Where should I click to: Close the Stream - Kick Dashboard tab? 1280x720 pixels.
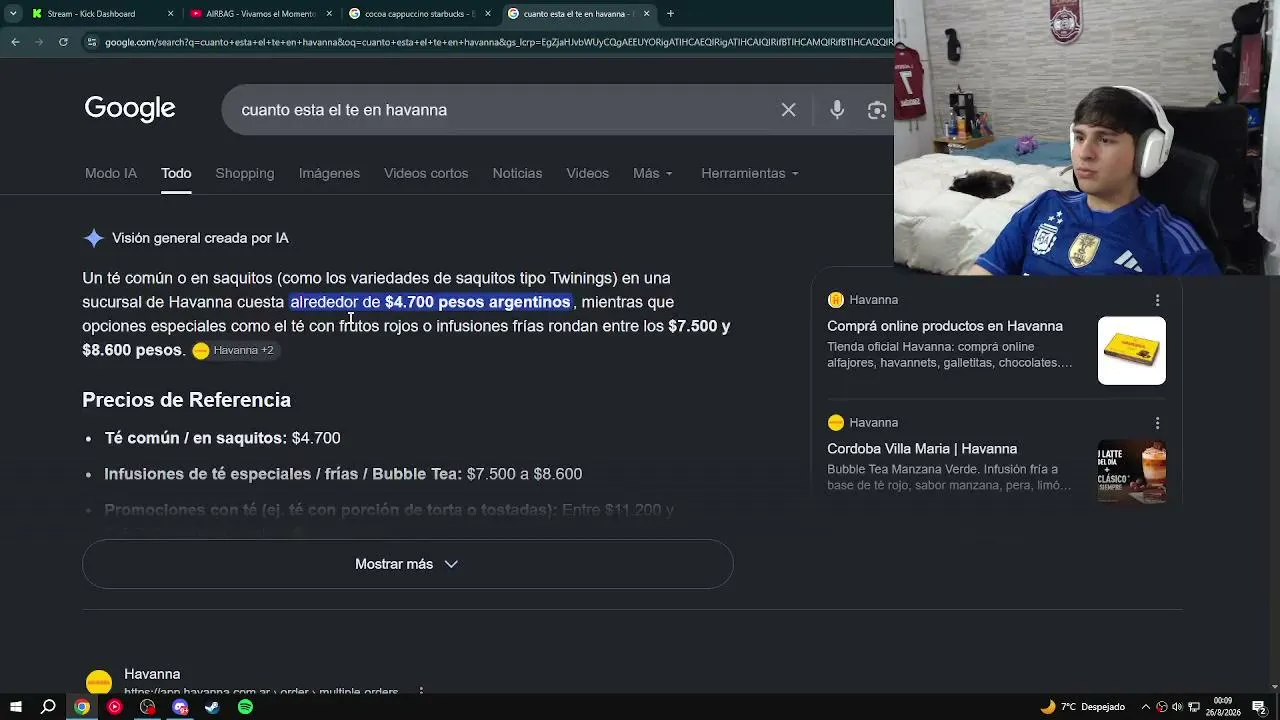click(x=171, y=14)
